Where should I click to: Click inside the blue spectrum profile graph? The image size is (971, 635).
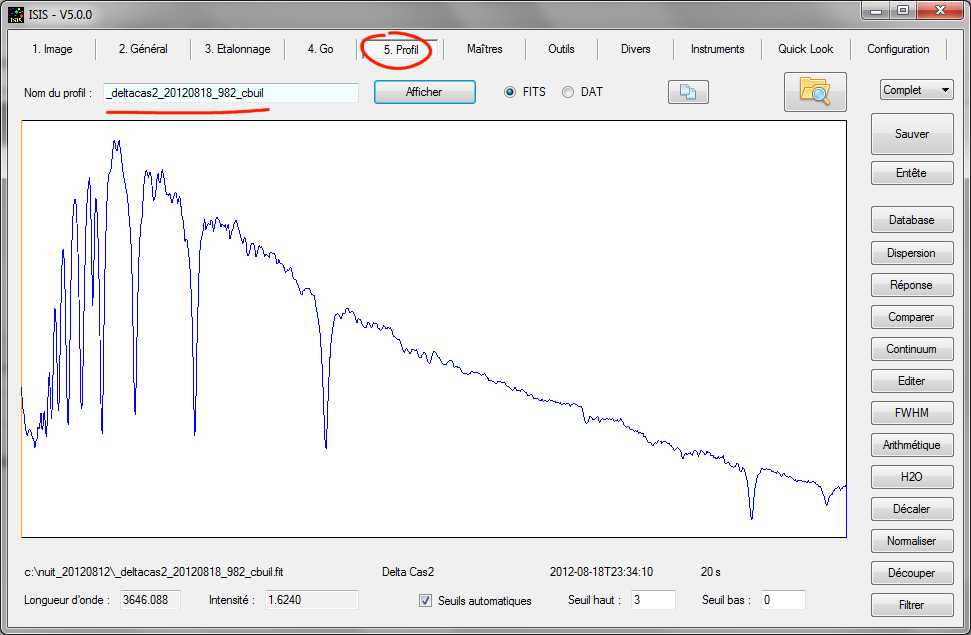click(x=434, y=329)
